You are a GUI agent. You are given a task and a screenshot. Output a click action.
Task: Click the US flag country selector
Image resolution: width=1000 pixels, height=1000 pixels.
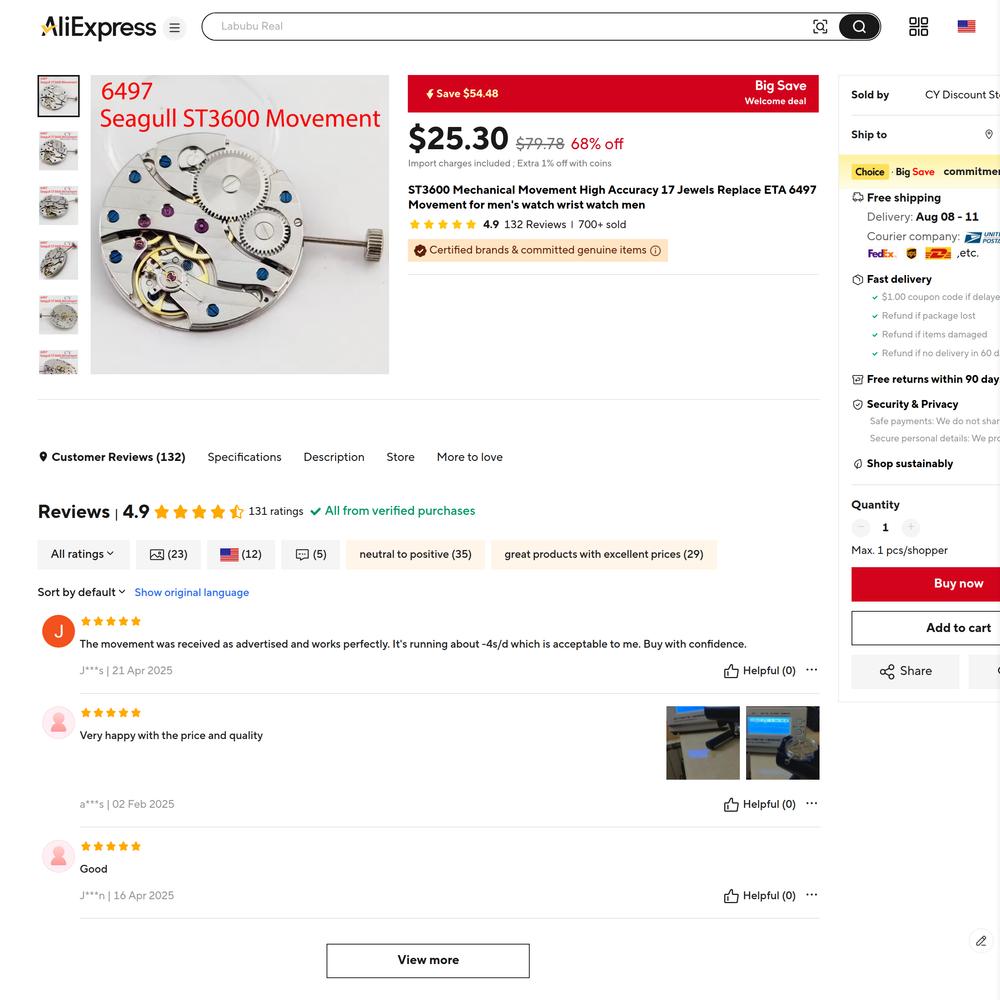tap(966, 26)
